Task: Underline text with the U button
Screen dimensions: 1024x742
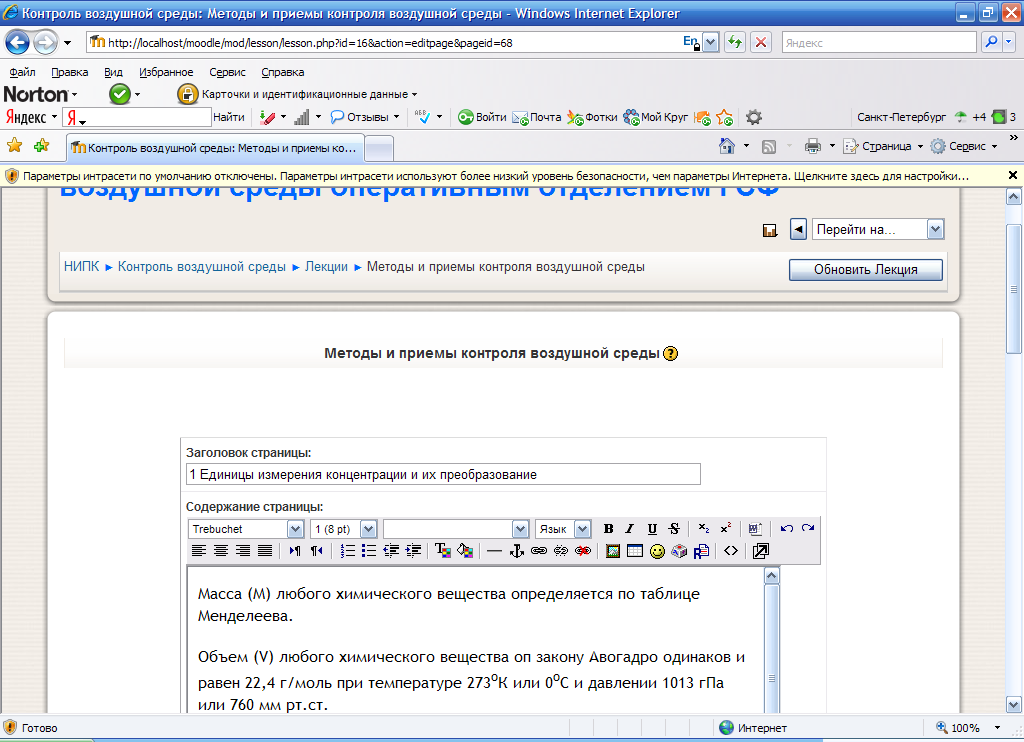Action: tap(652, 529)
